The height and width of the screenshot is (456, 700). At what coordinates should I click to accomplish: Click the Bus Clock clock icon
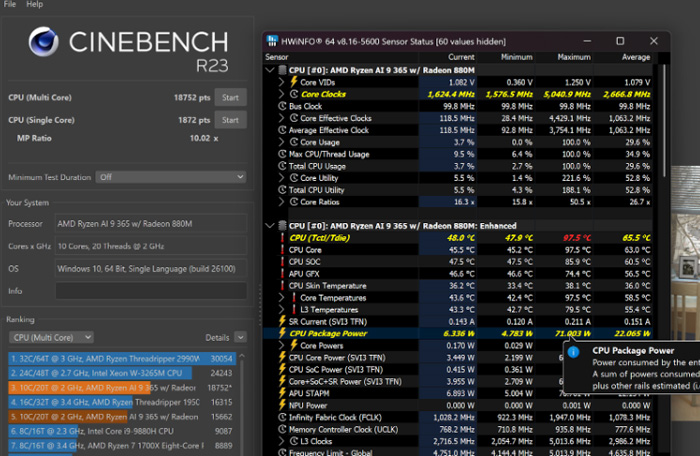(x=282, y=106)
